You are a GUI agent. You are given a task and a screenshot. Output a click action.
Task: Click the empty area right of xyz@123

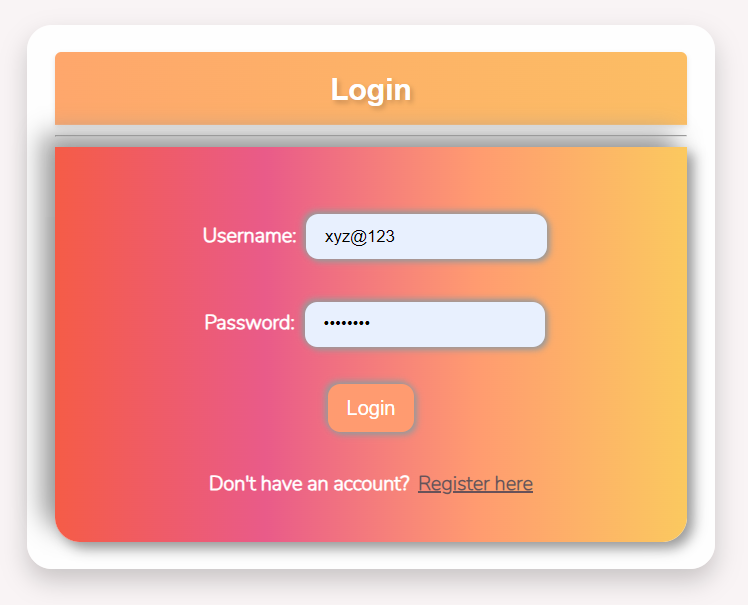470,237
